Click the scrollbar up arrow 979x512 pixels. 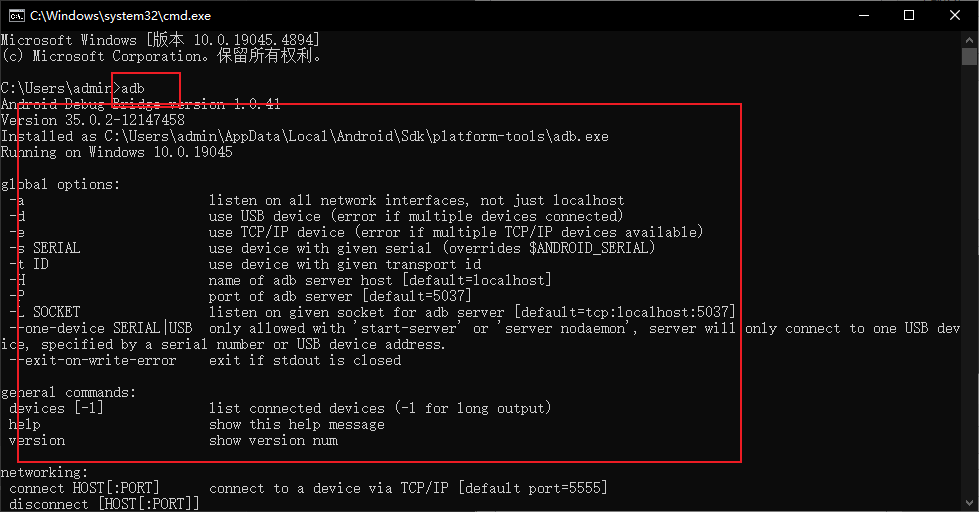tap(969, 39)
